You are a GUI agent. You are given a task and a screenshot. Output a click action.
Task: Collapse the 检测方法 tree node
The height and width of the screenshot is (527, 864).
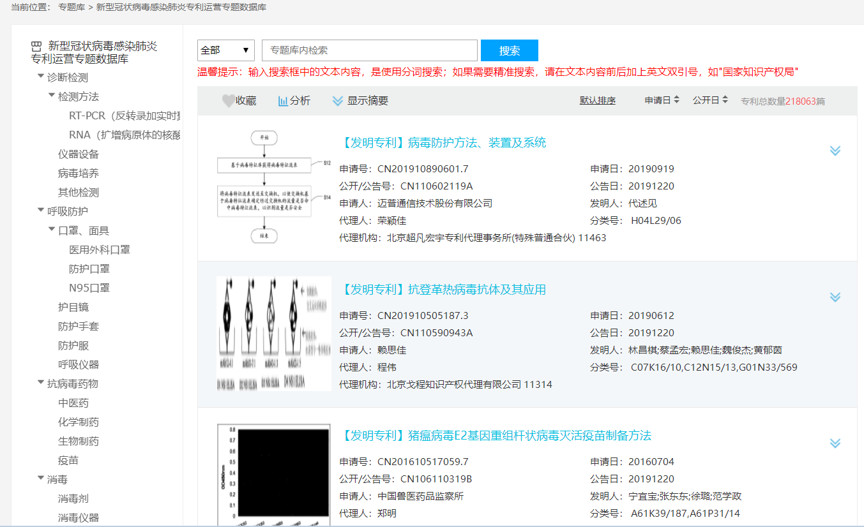[x=51, y=95]
